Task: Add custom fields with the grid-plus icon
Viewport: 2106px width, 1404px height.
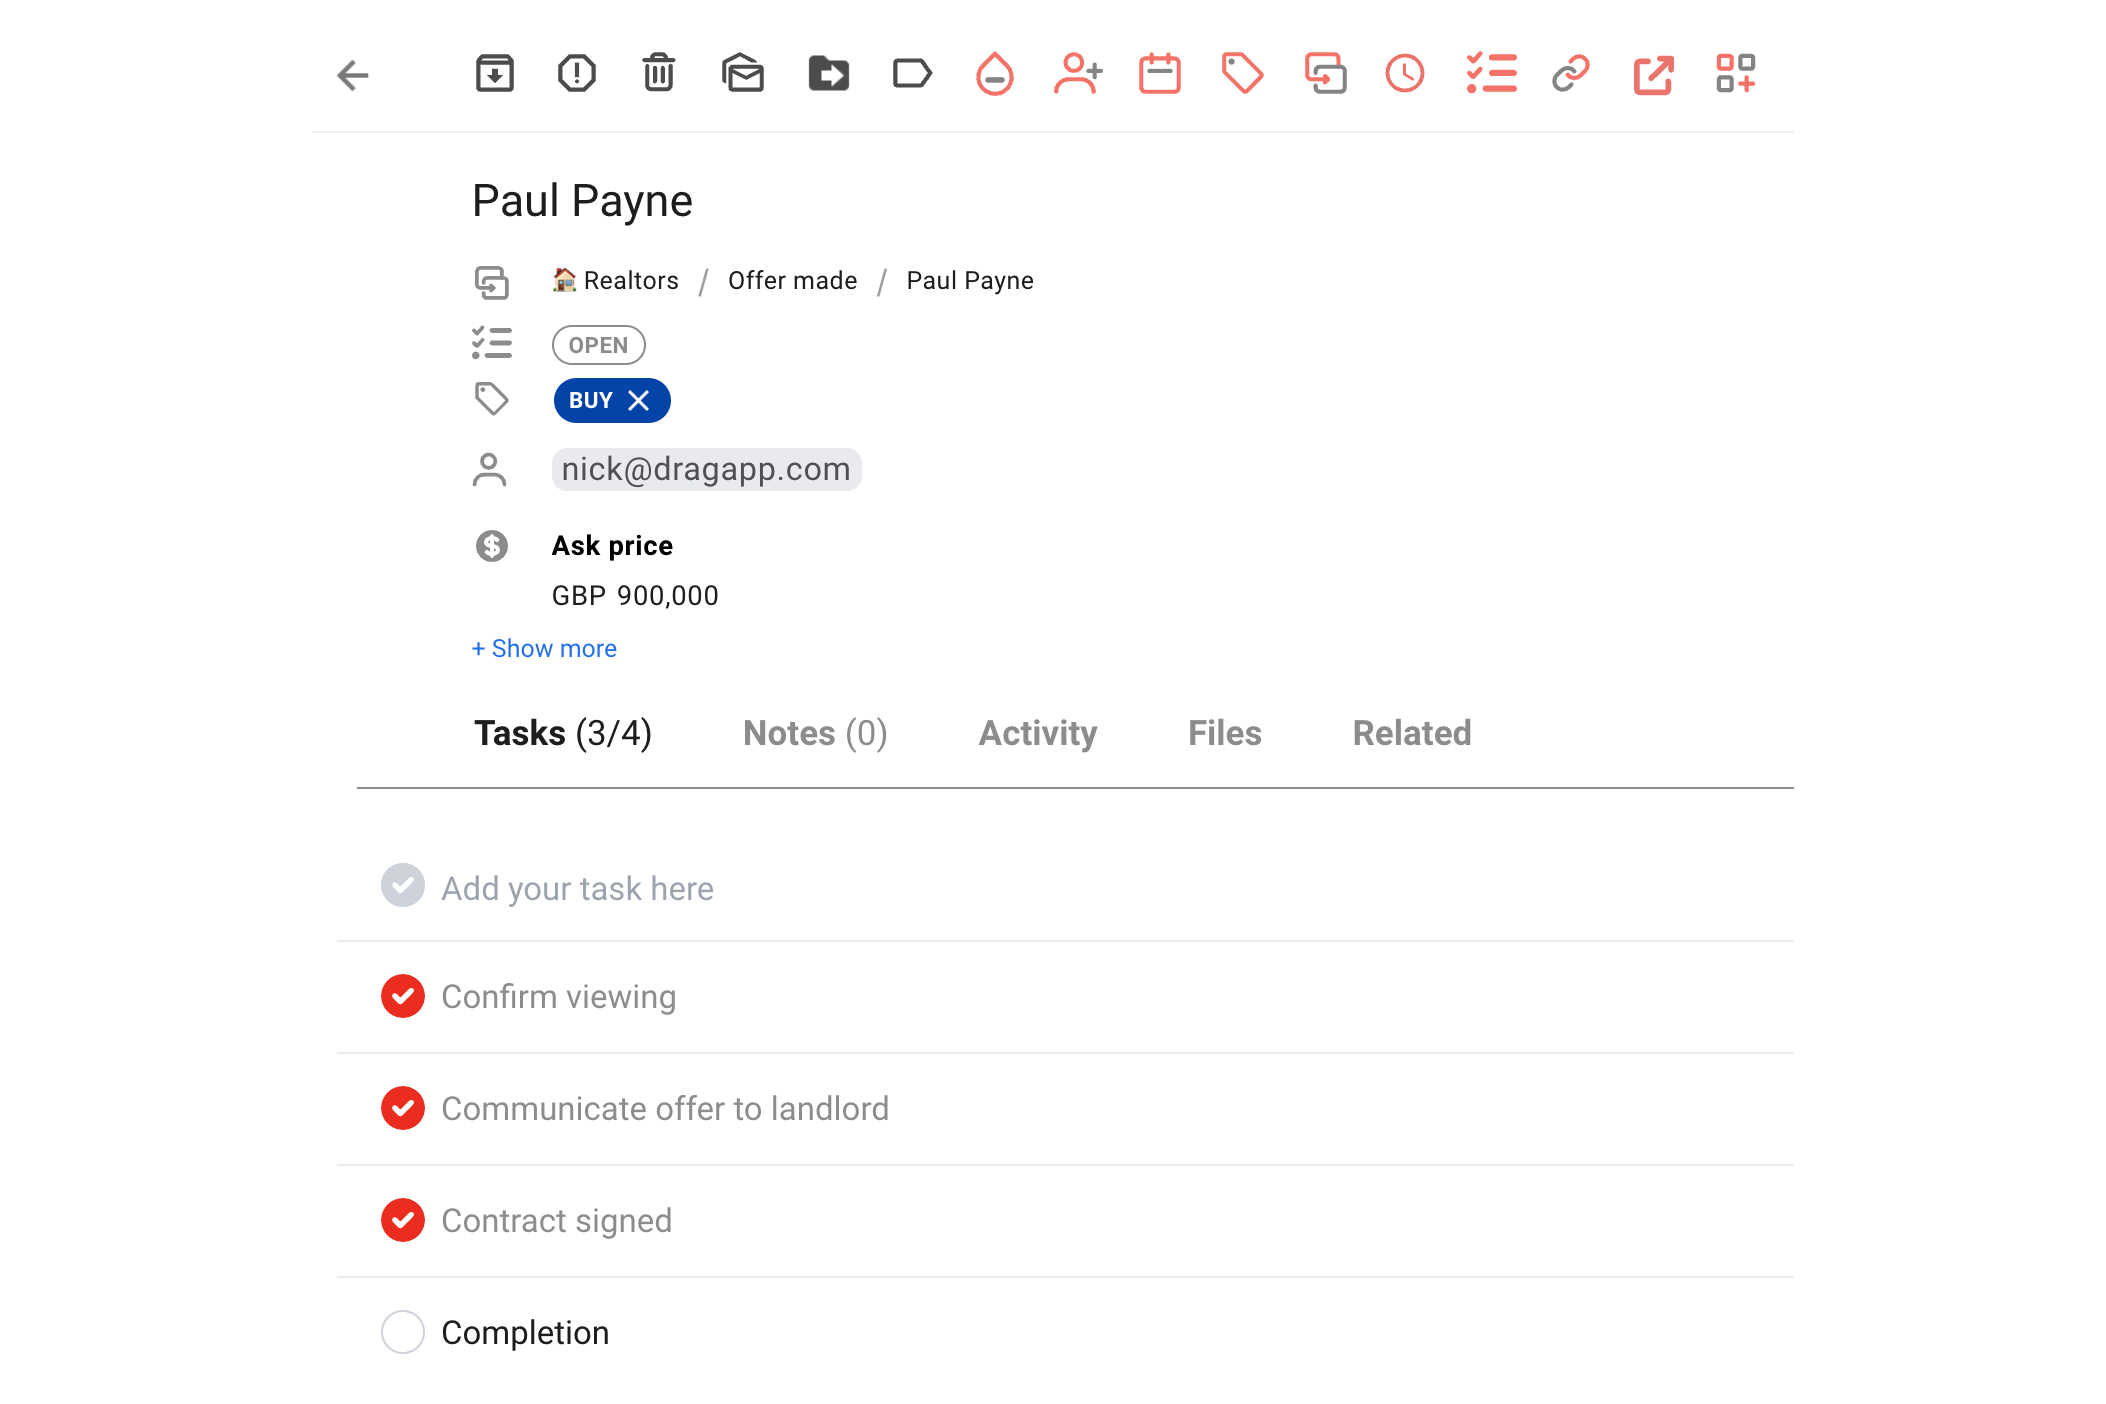Action: point(1736,74)
